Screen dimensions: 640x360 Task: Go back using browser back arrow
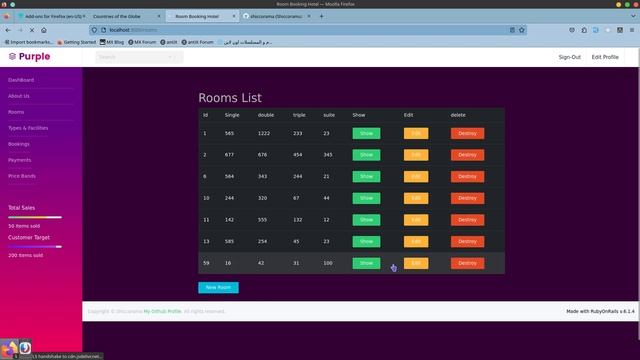pyautogui.click(x=8, y=30)
